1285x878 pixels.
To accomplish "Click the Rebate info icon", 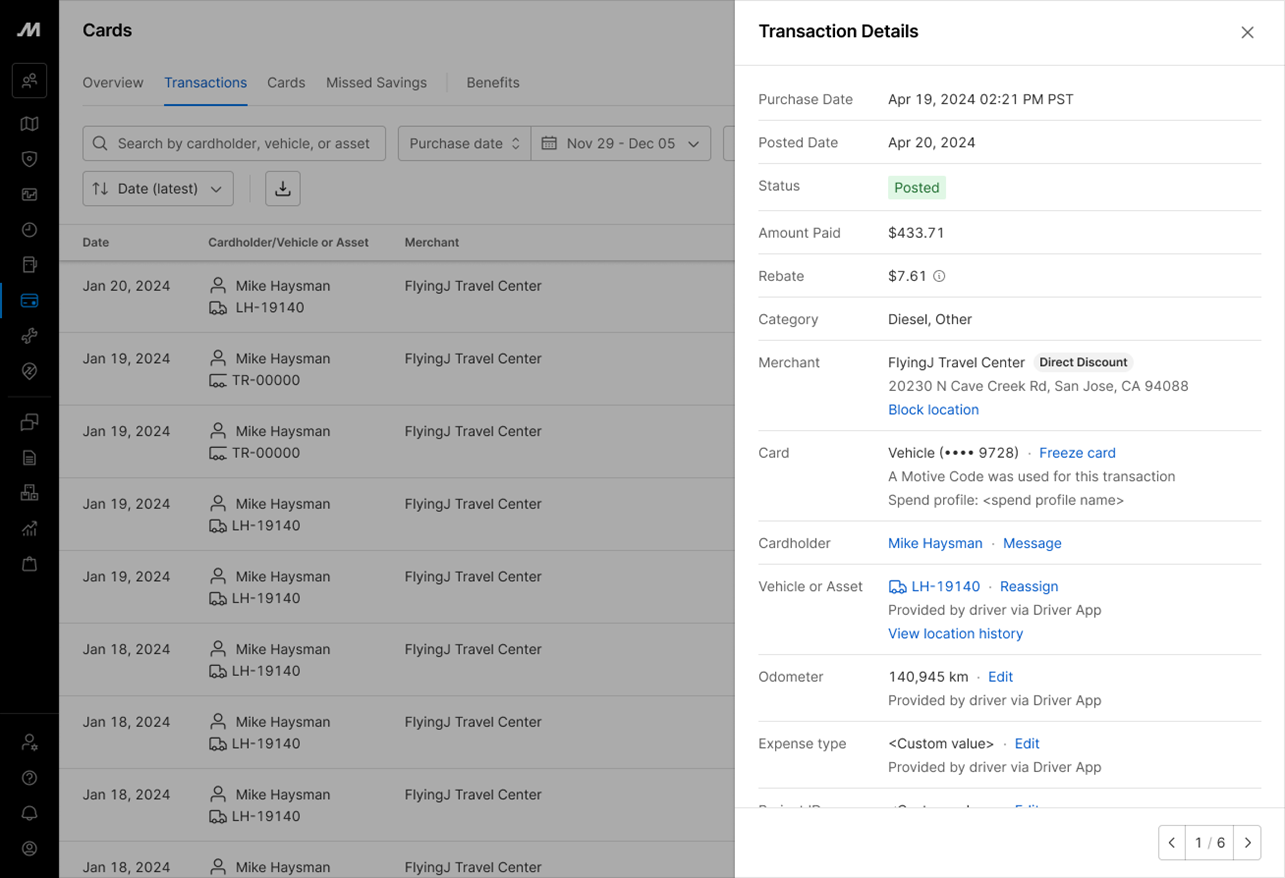I will (939, 276).
